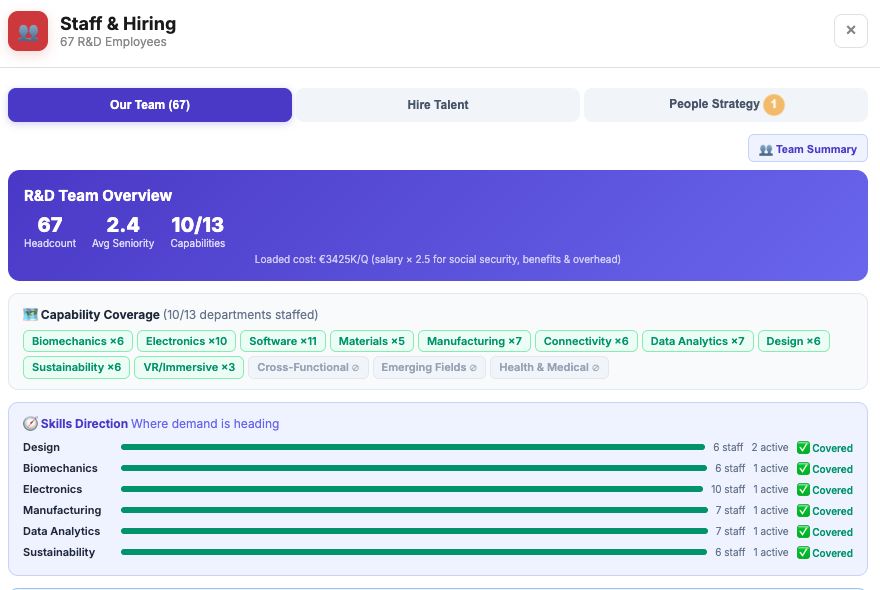This screenshot has height=590, width=880.
Task: Click the compass icon beside Skills Direction
Action: click(x=30, y=424)
